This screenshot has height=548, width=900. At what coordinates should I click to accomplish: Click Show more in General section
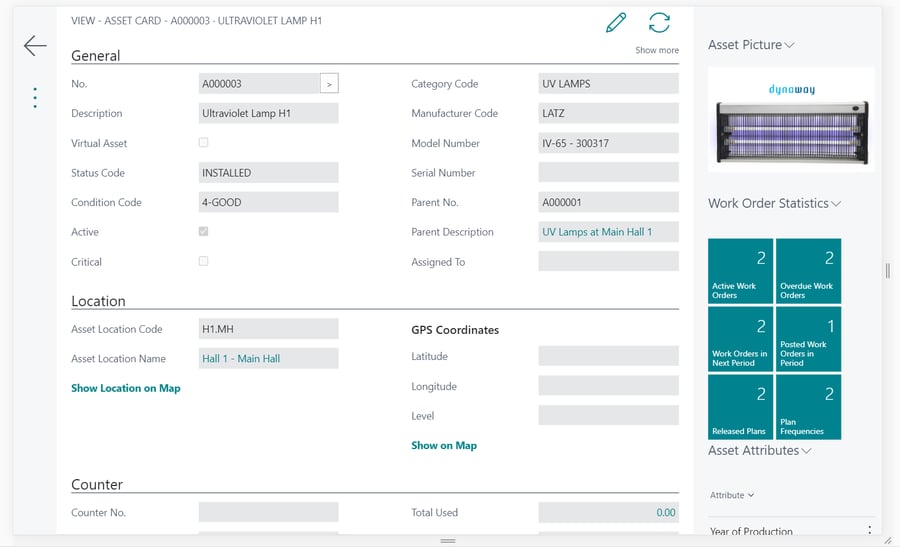tap(657, 50)
